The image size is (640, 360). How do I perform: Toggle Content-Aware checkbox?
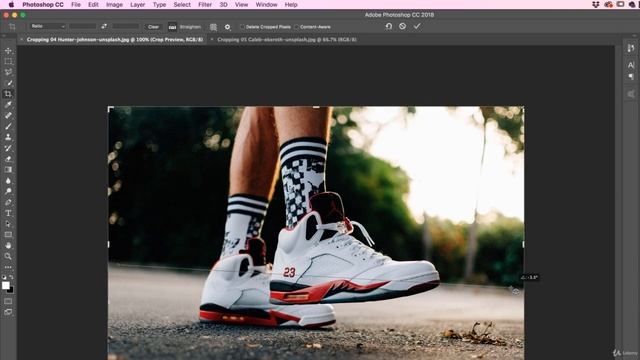coord(297,27)
